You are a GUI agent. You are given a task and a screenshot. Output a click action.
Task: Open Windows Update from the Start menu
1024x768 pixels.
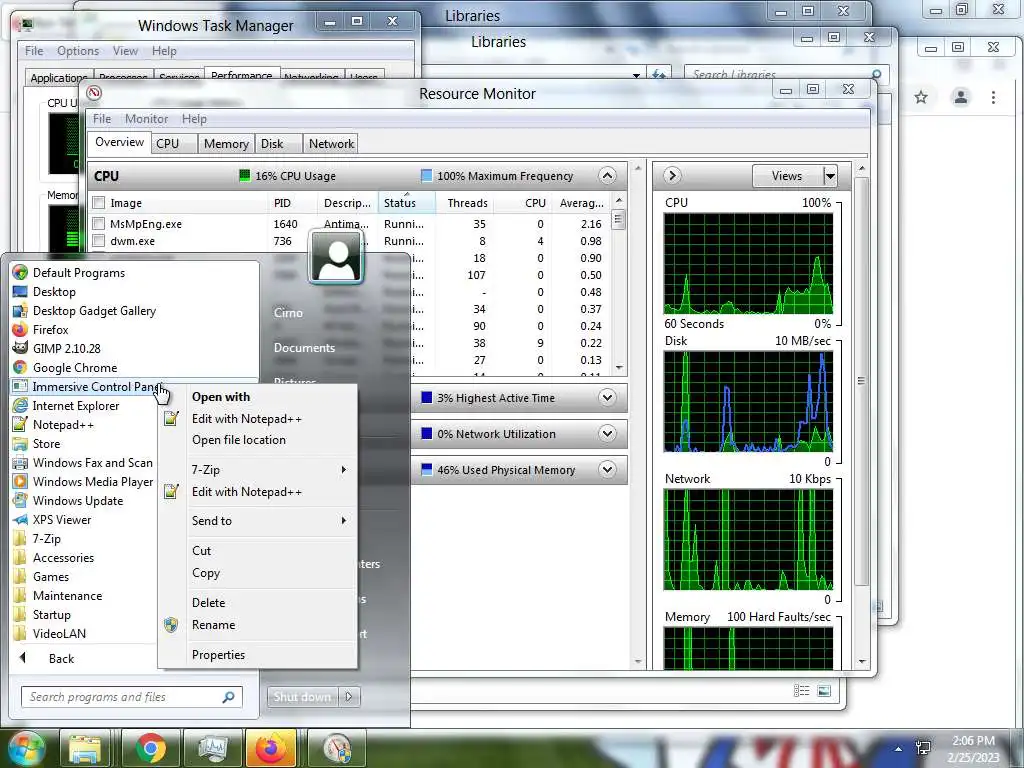pos(78,500)
